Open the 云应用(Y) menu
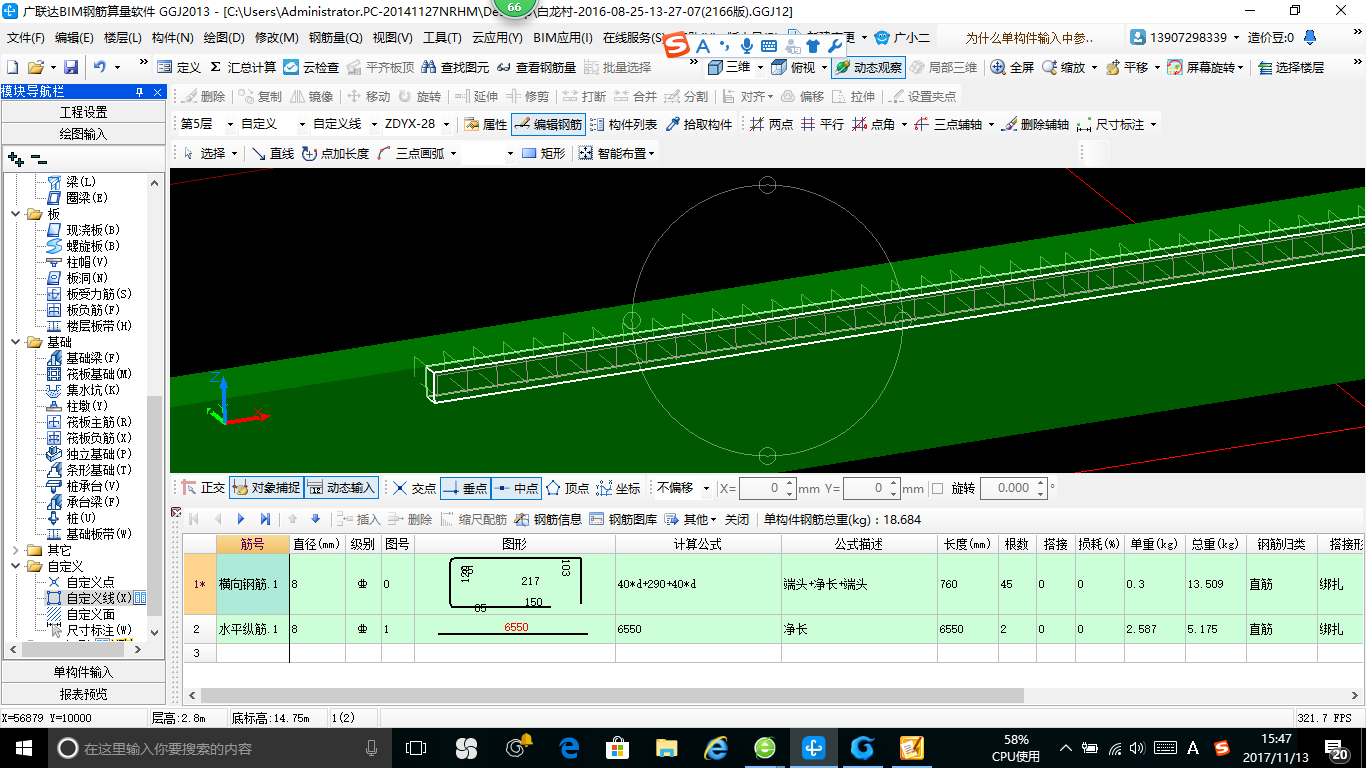Viewport: 1366px width, 768px height. point(497,38)
